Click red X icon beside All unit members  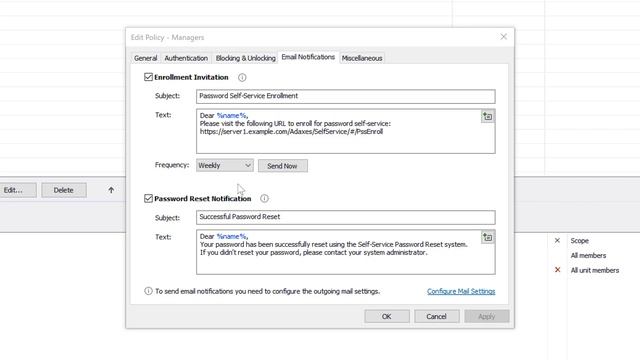[557, 270]
